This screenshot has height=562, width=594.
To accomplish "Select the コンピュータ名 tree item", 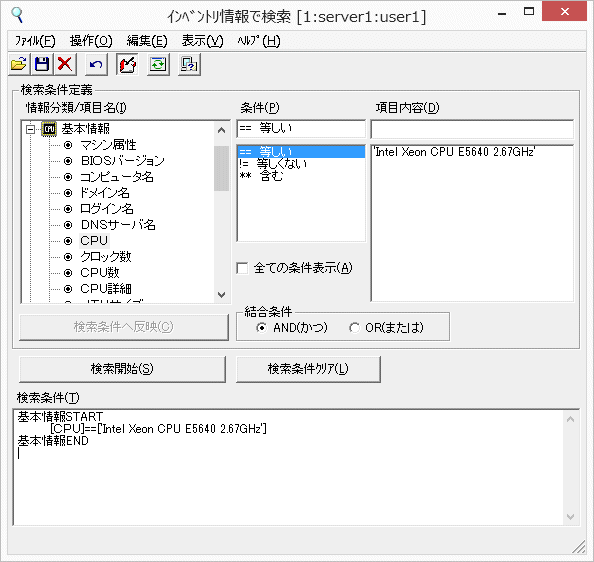I will coord(117,177).
